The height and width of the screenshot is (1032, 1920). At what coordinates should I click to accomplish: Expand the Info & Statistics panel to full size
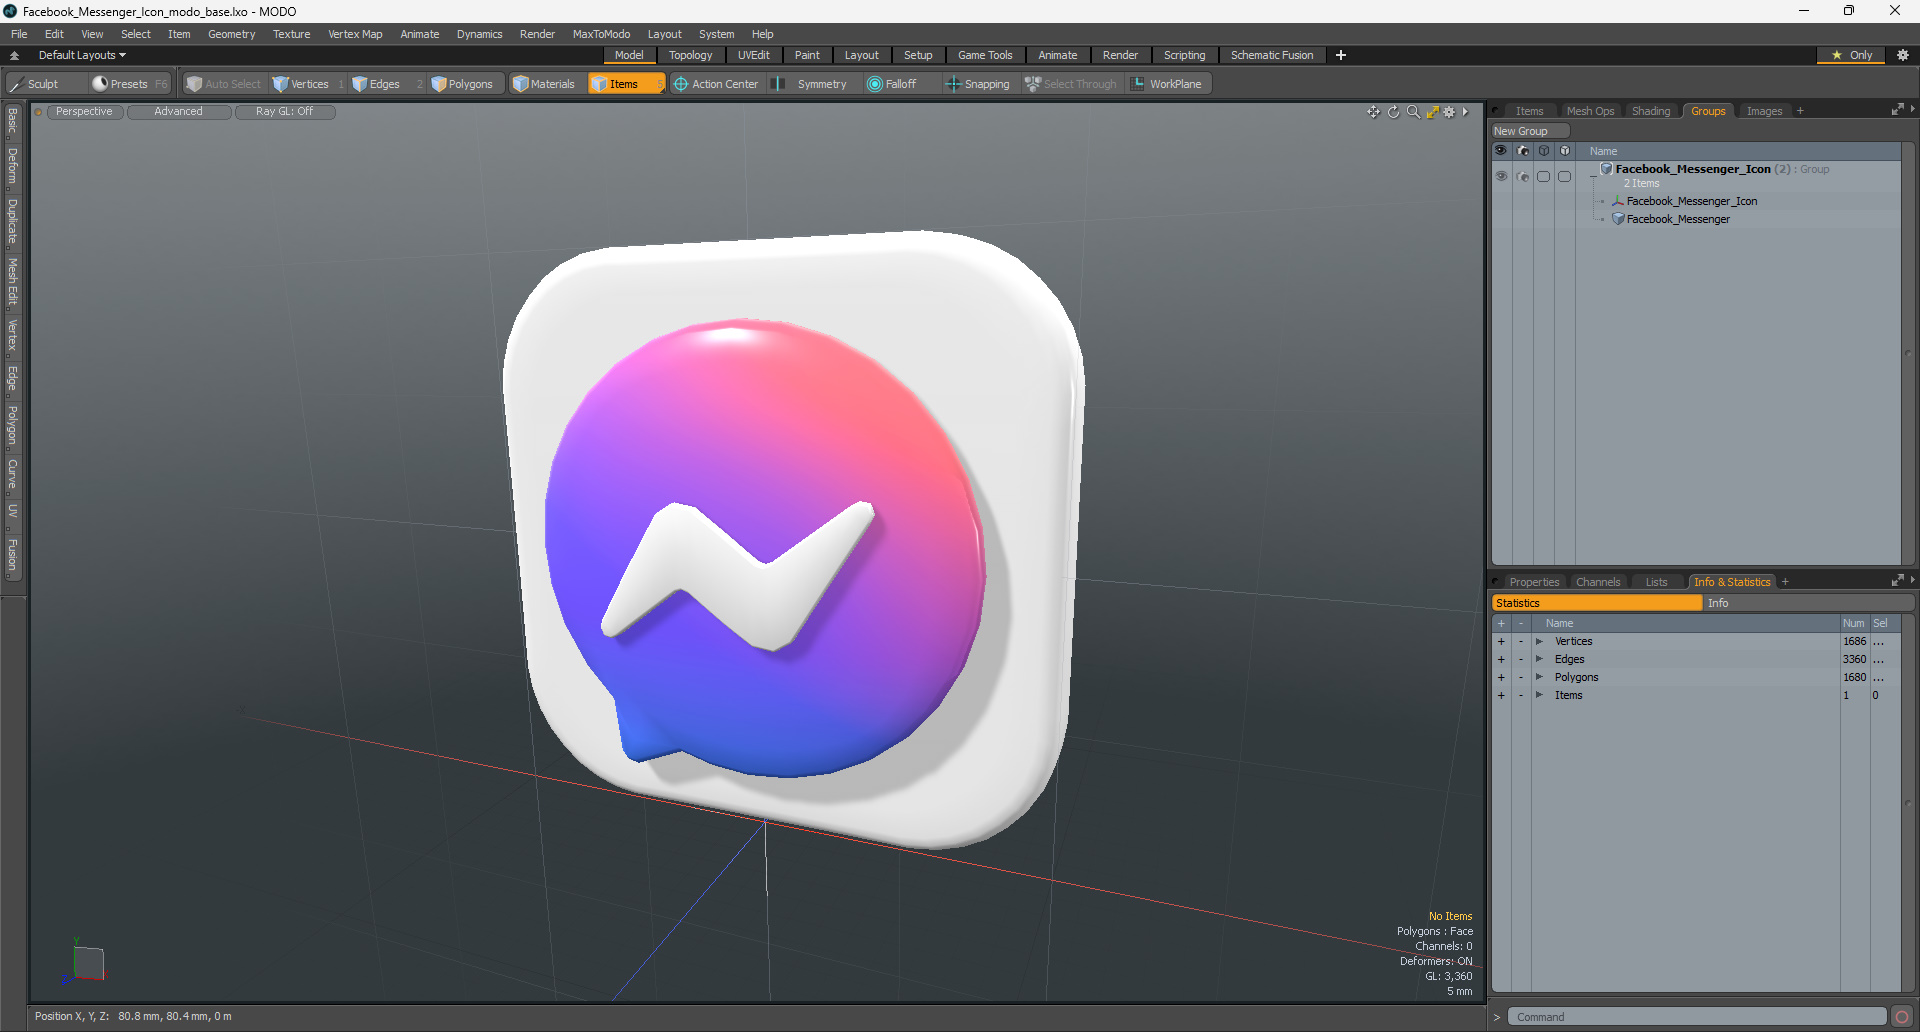coord(1897,581)
